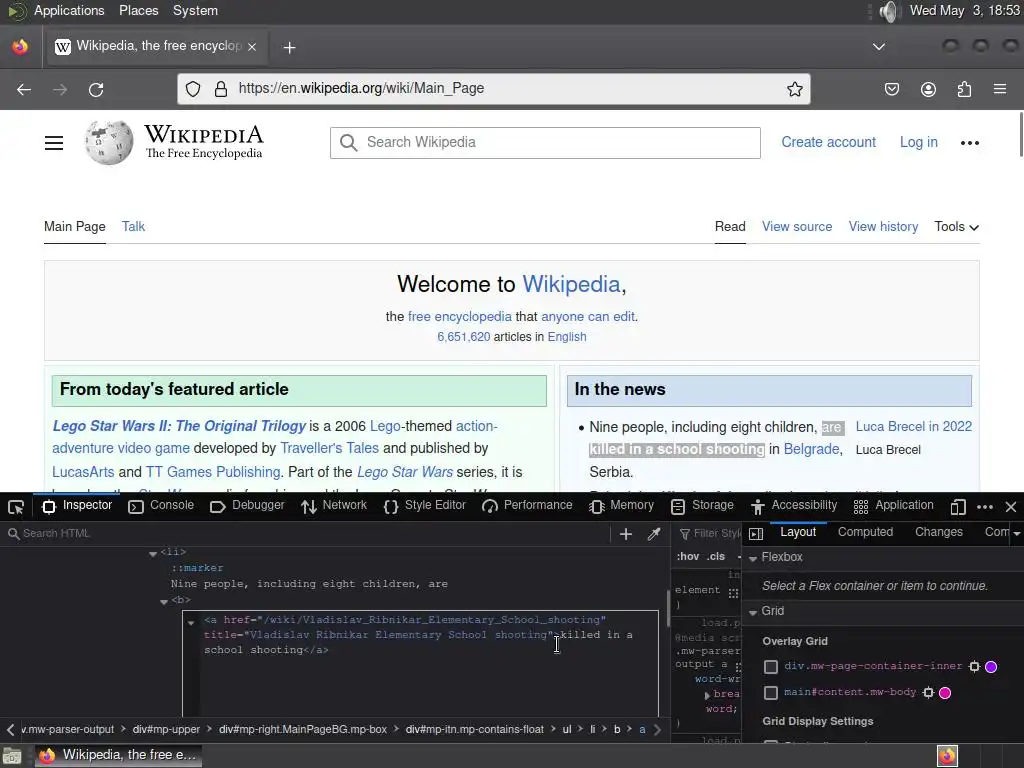Open a new tab with plus button
Image resolution: width=1024 pixels, height=768 pixels.
[x=289, y=48]
